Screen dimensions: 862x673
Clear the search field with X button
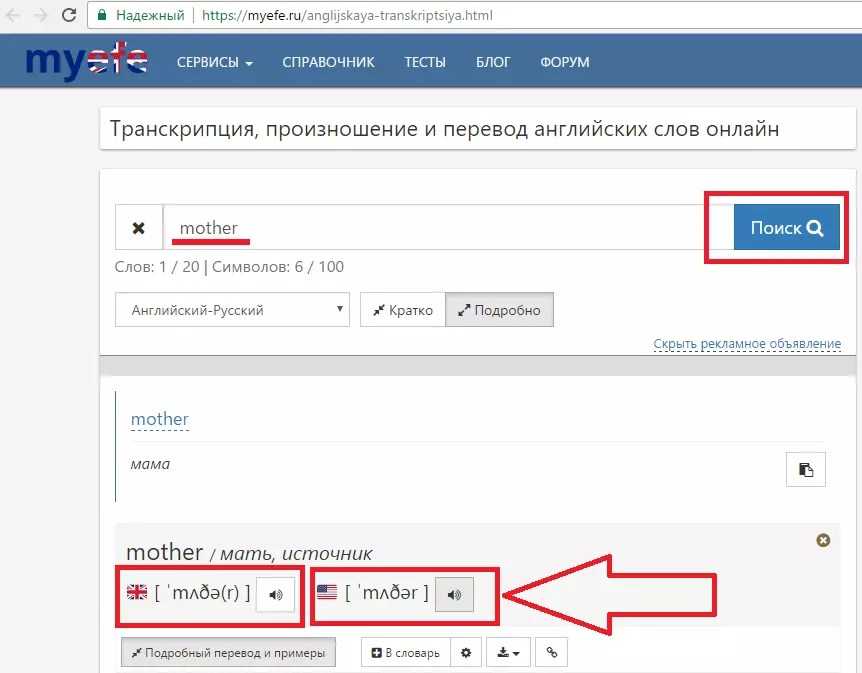[x=139, y=228]
